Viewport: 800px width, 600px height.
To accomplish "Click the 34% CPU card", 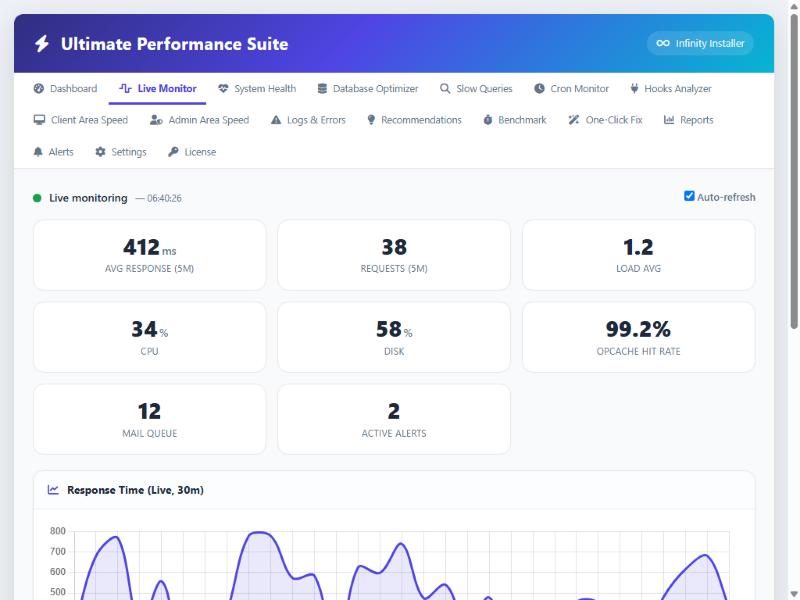I will coord(149,337).
